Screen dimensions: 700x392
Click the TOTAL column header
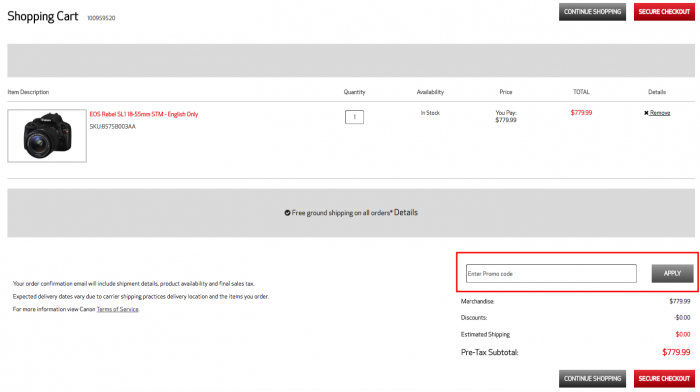point(581,92)
